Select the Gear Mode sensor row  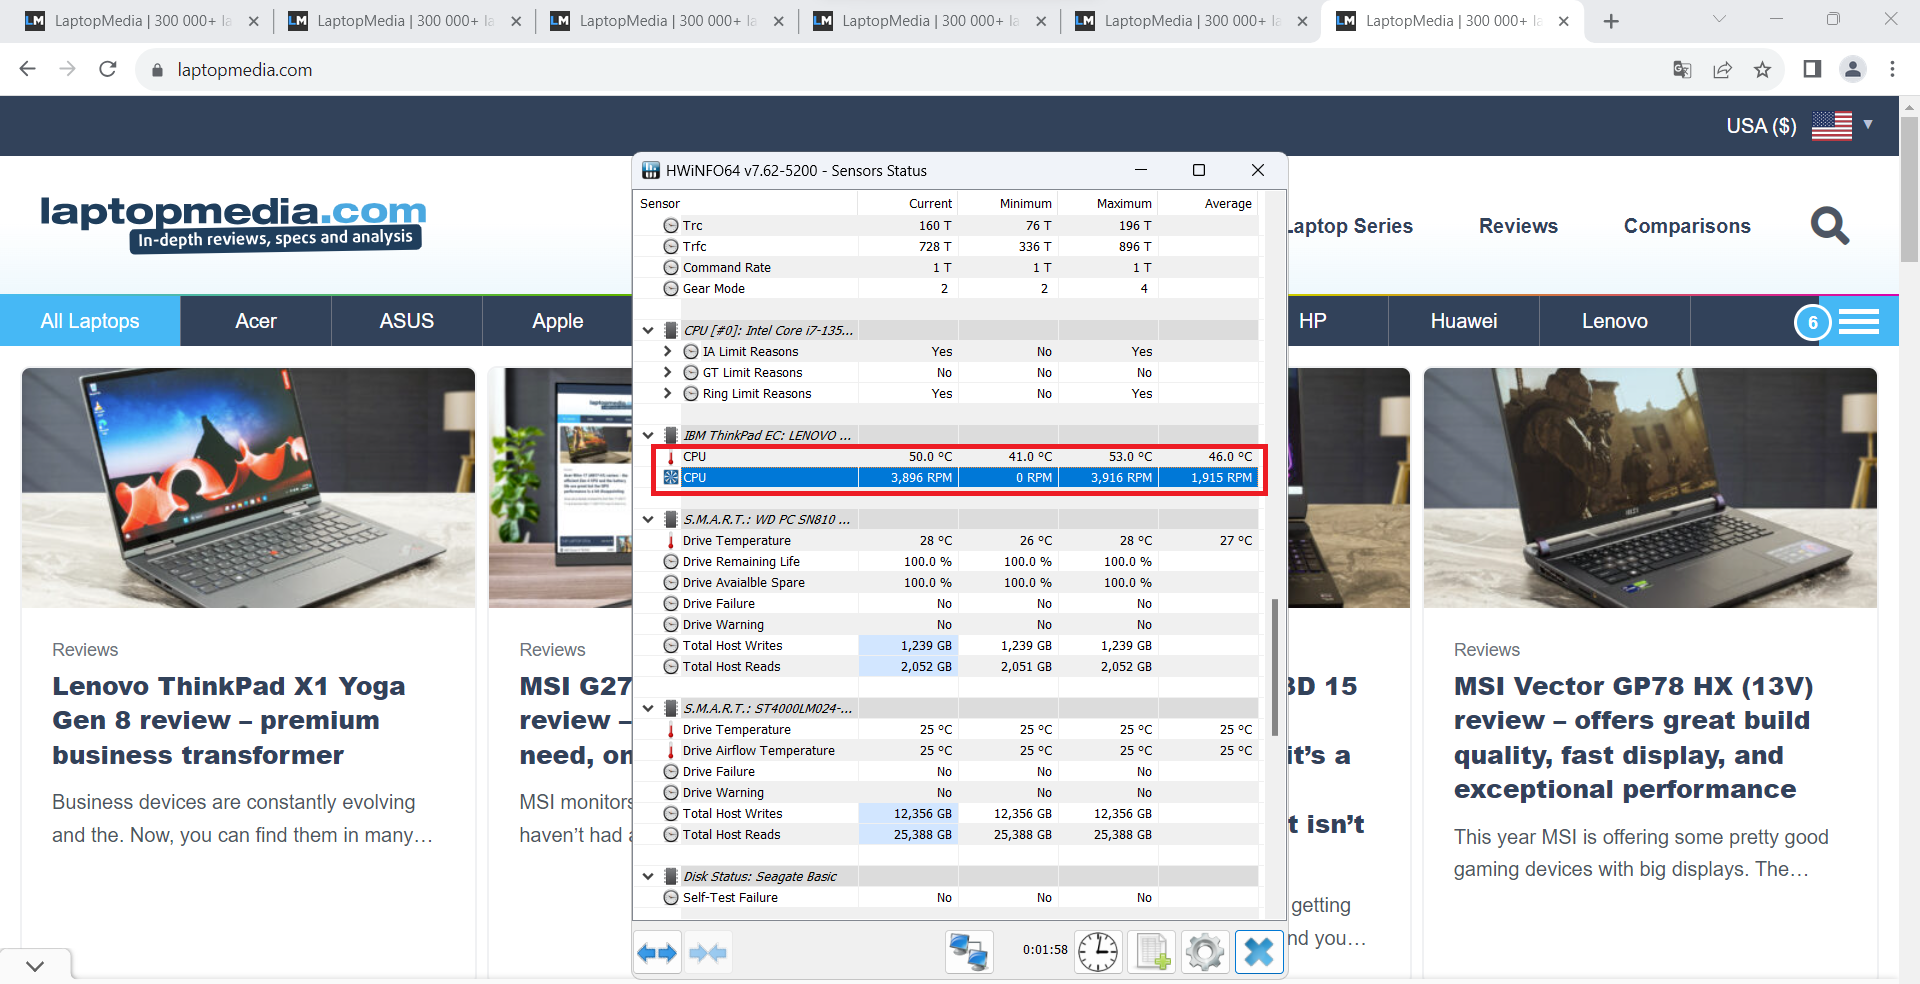946,289
